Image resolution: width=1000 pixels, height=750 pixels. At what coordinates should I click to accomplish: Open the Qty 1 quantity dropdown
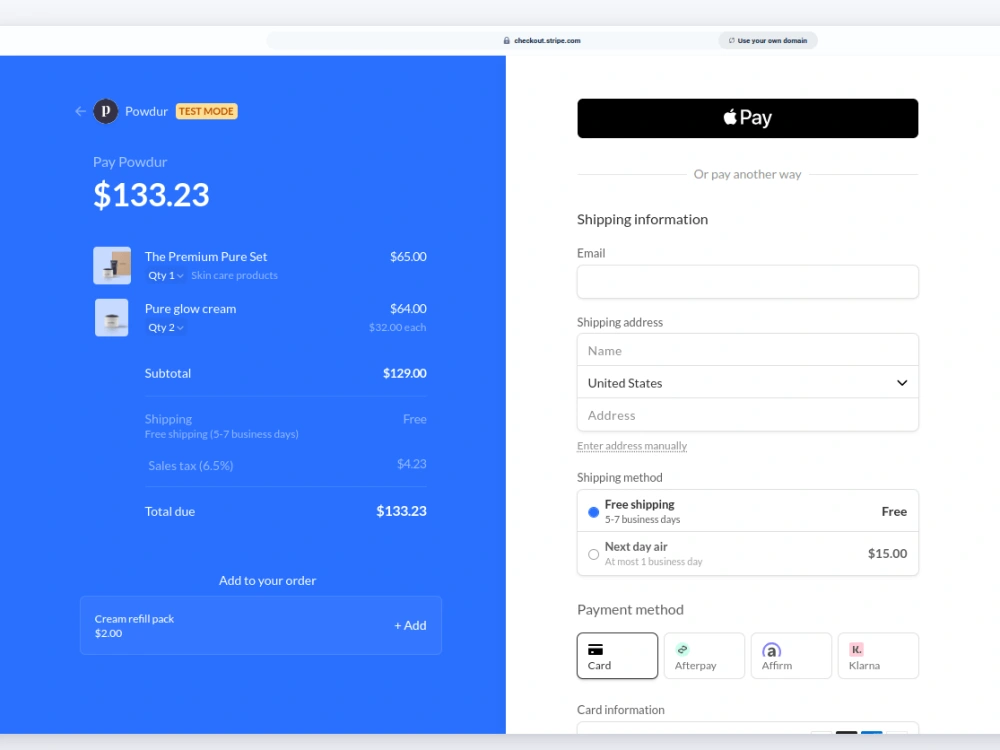pyautogui.click(x=166, y=276)
